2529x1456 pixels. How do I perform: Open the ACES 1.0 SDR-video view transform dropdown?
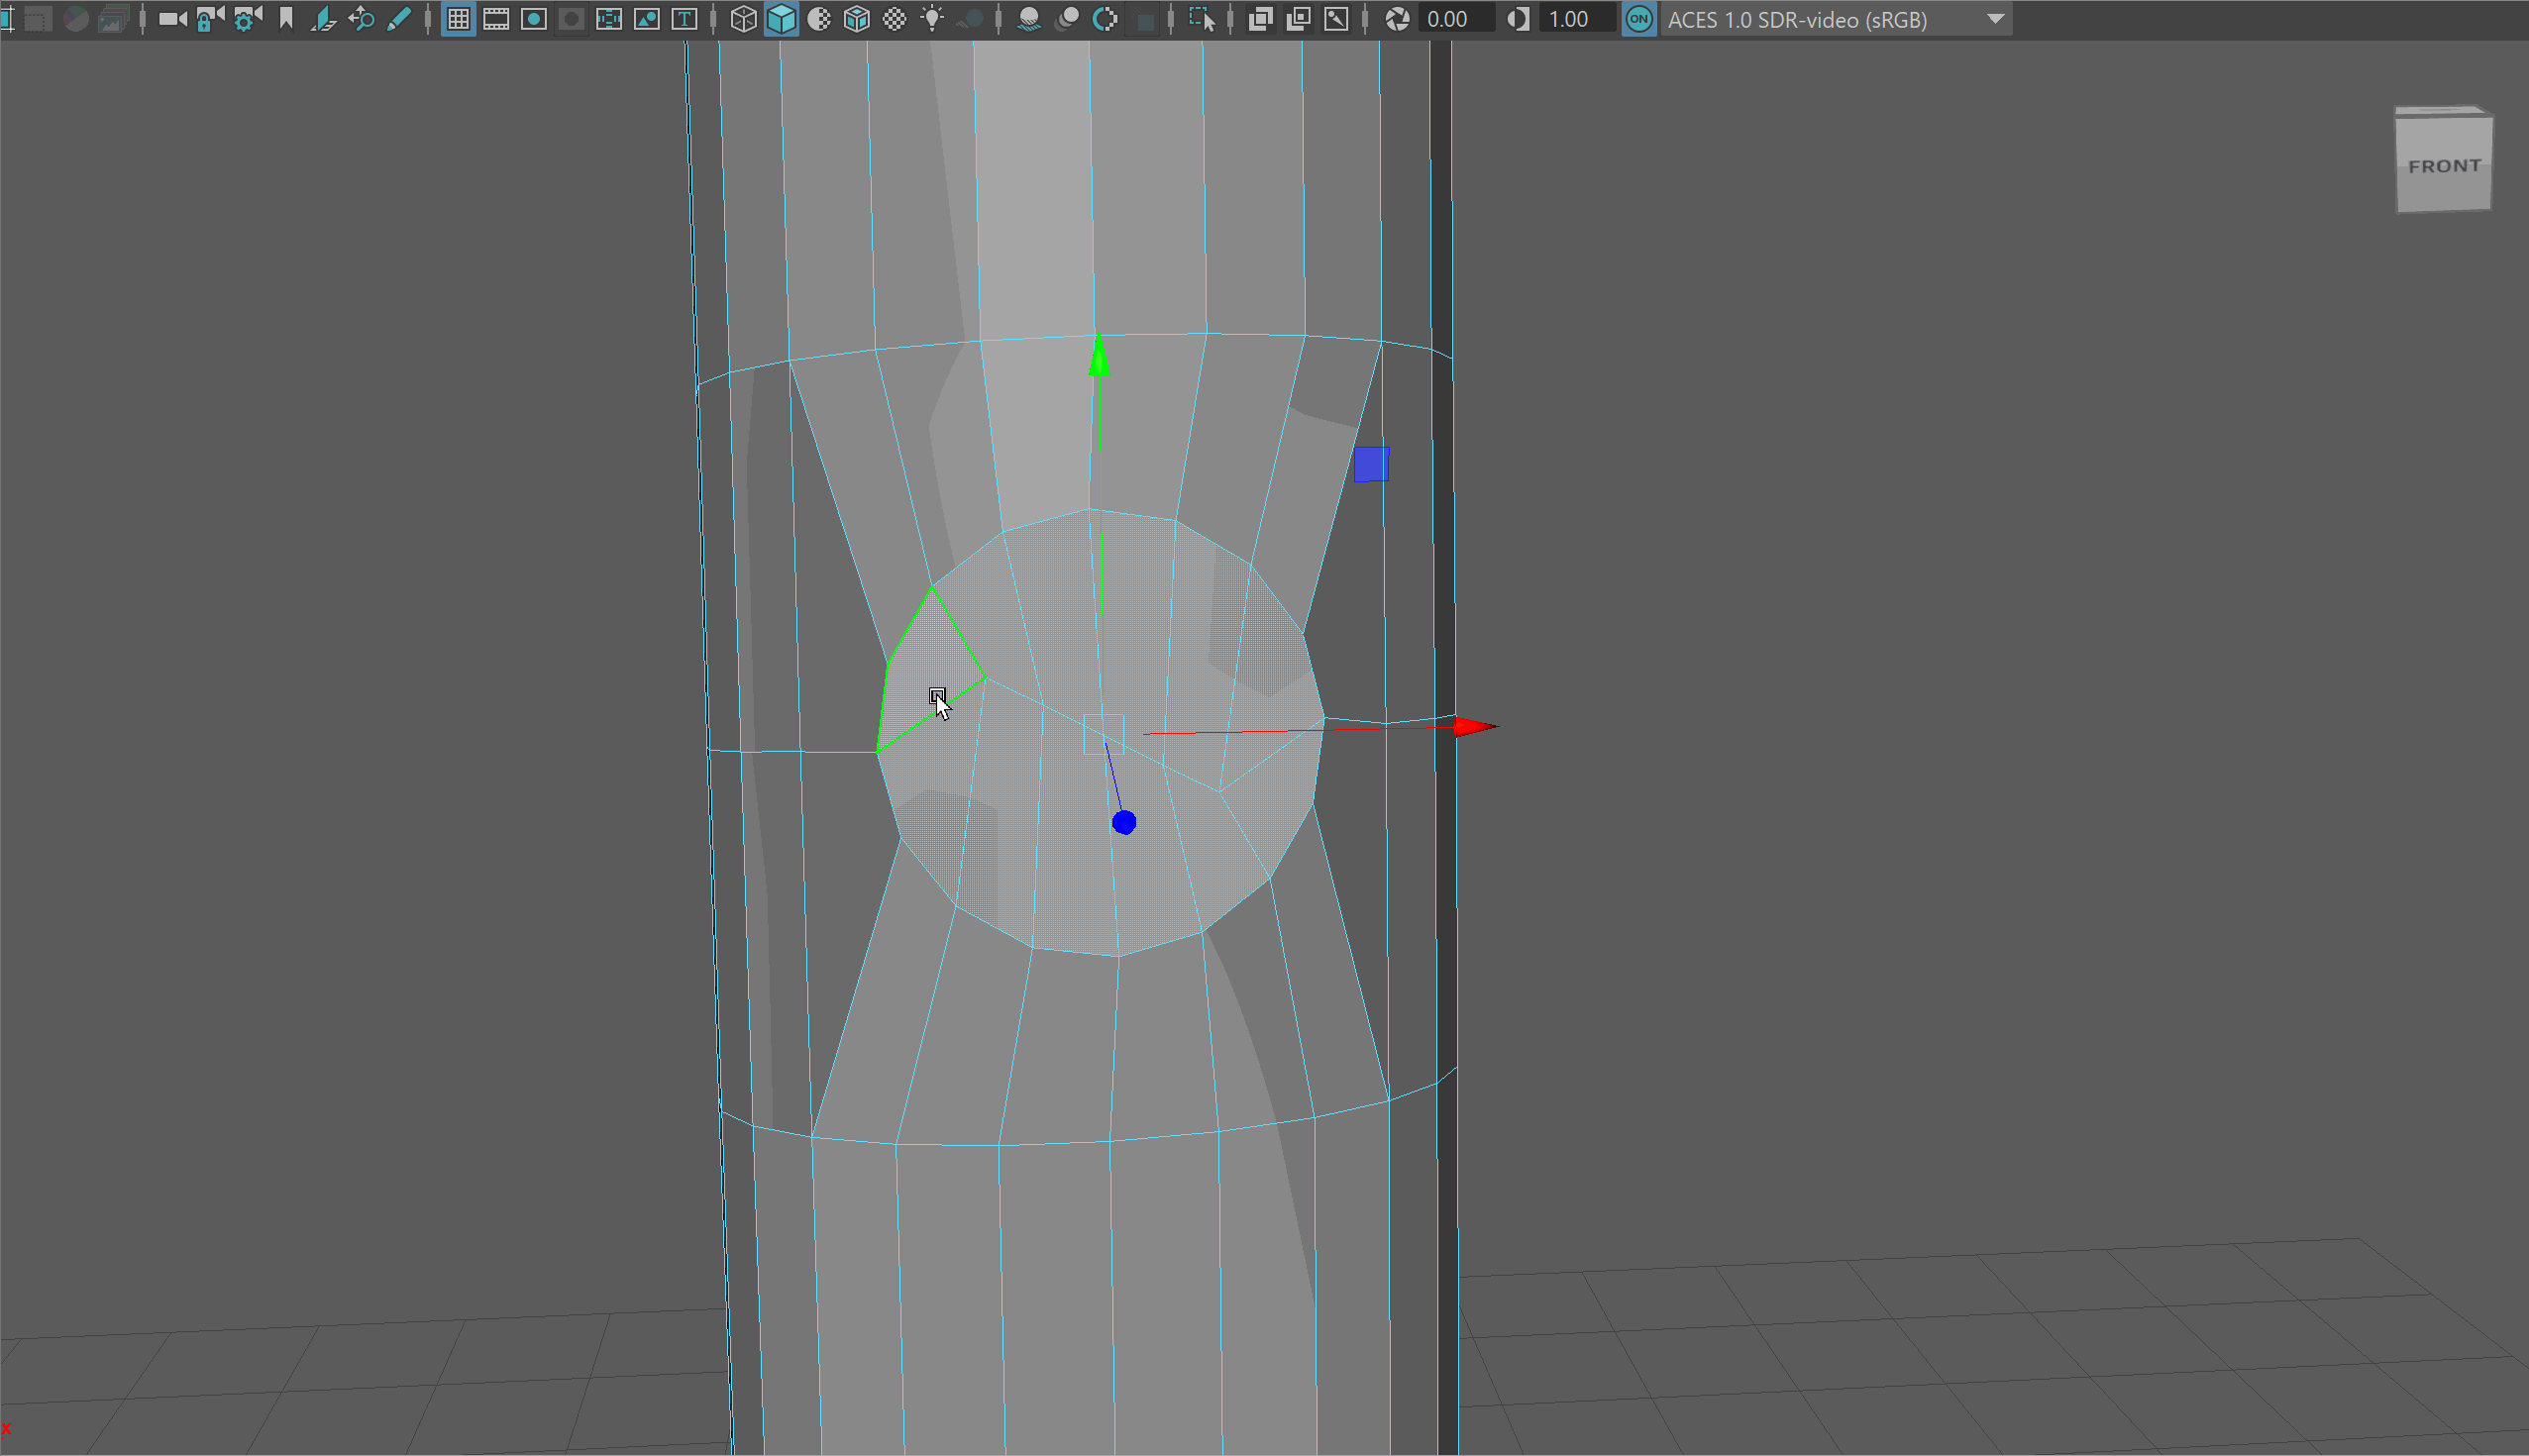[1837, 19]
